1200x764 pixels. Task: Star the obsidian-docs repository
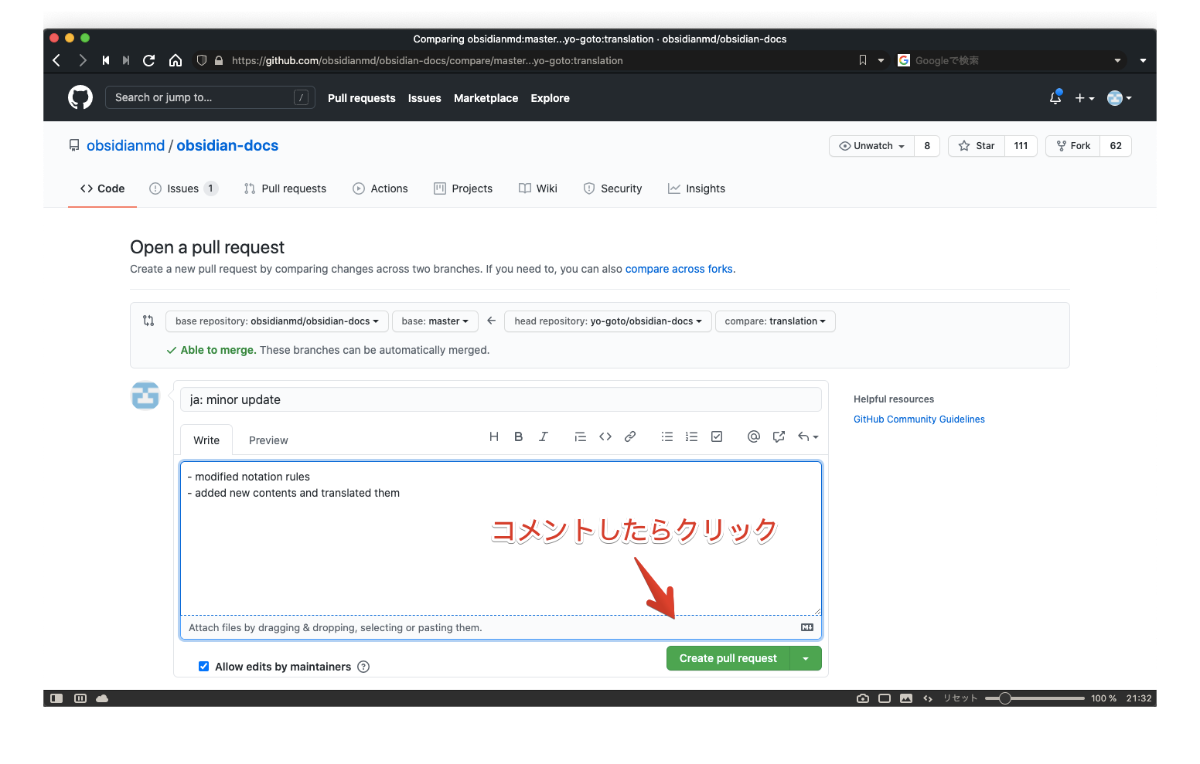976,146
